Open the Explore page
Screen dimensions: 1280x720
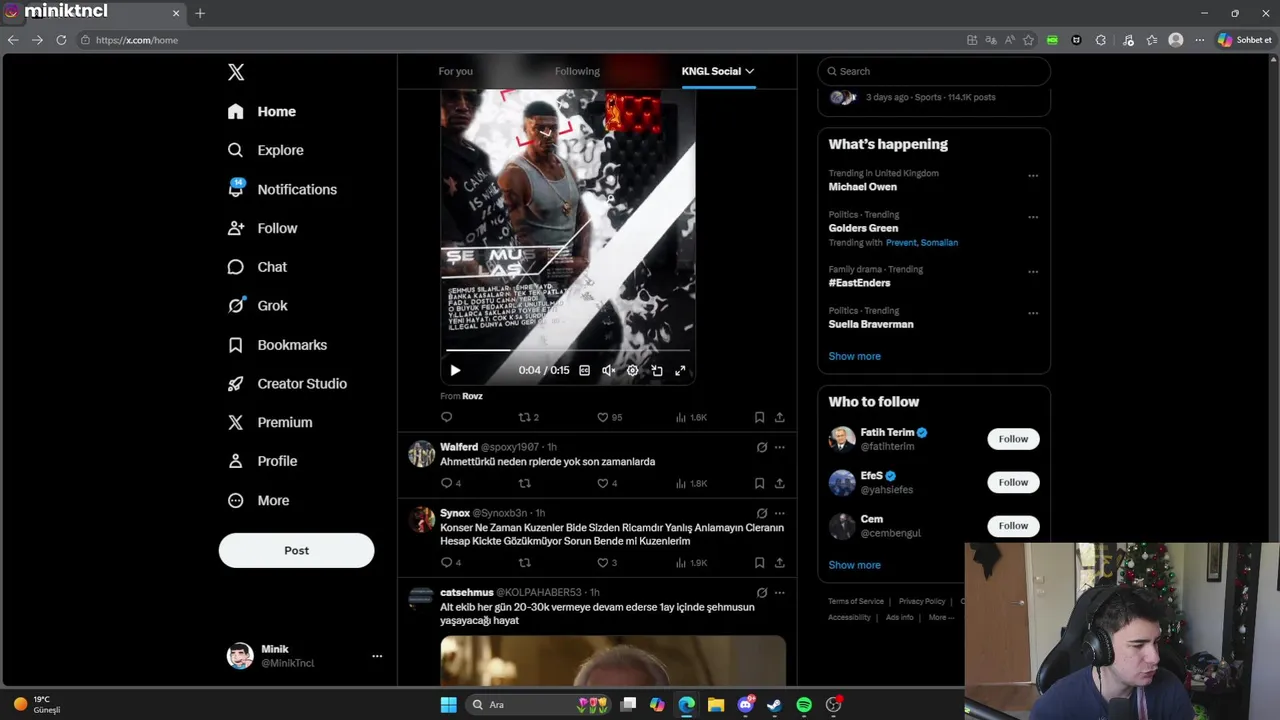point(266,150)
